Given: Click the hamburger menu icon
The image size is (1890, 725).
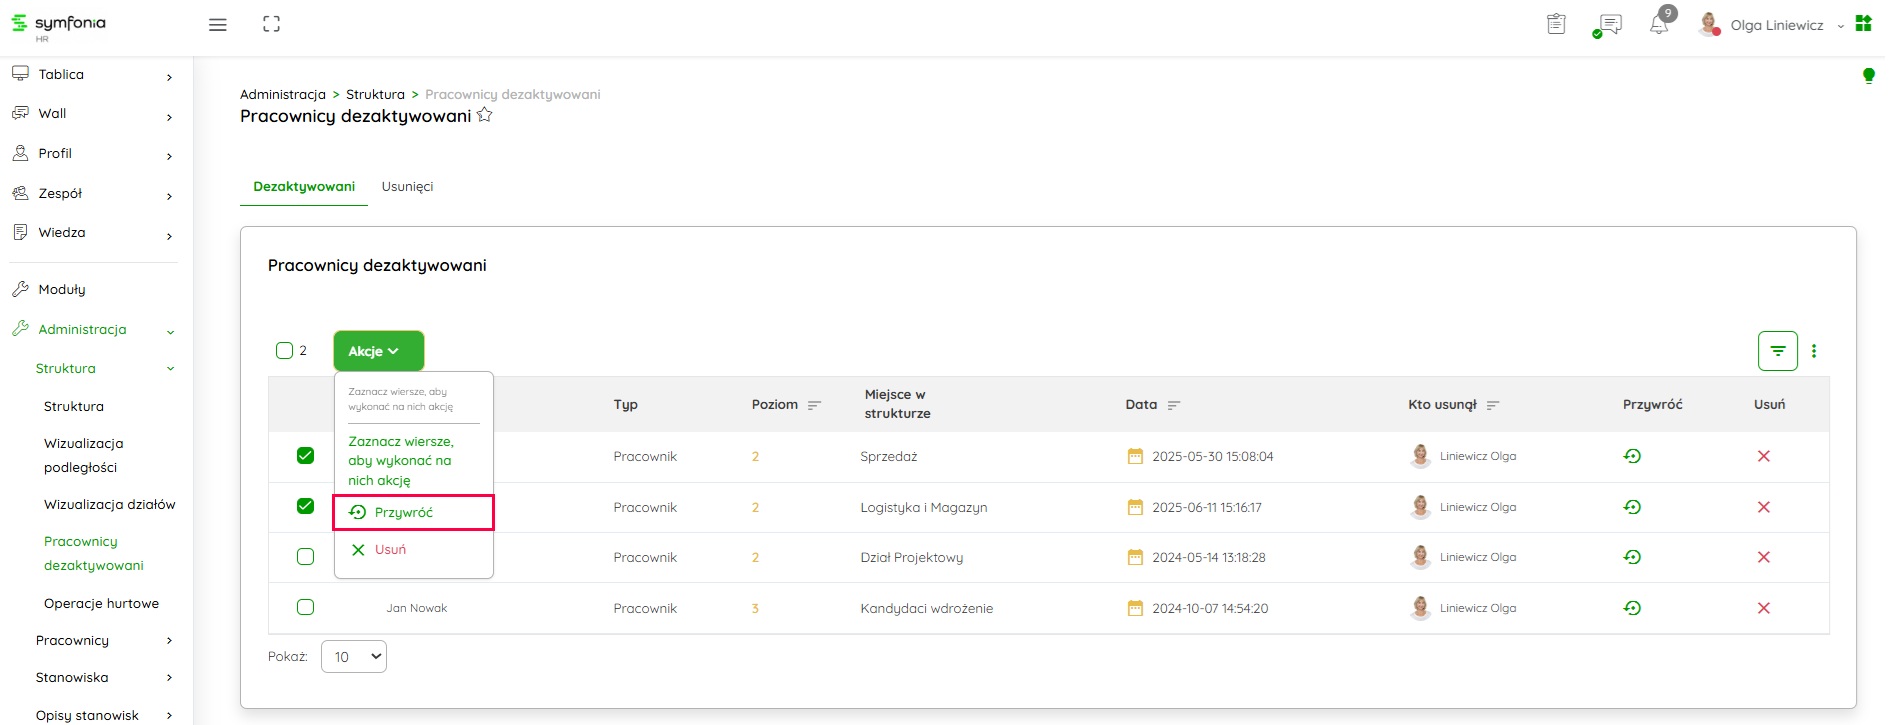Looking at the screenshot, I should pyautogui.click(x=217, y=25).
